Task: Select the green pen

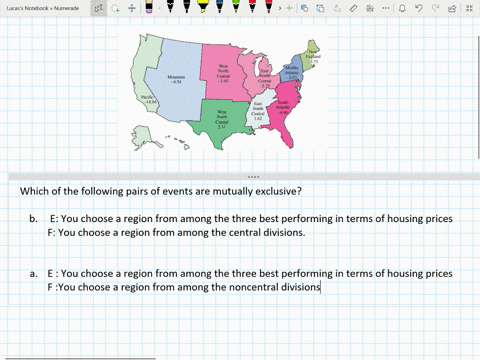Action: point(236,7)
